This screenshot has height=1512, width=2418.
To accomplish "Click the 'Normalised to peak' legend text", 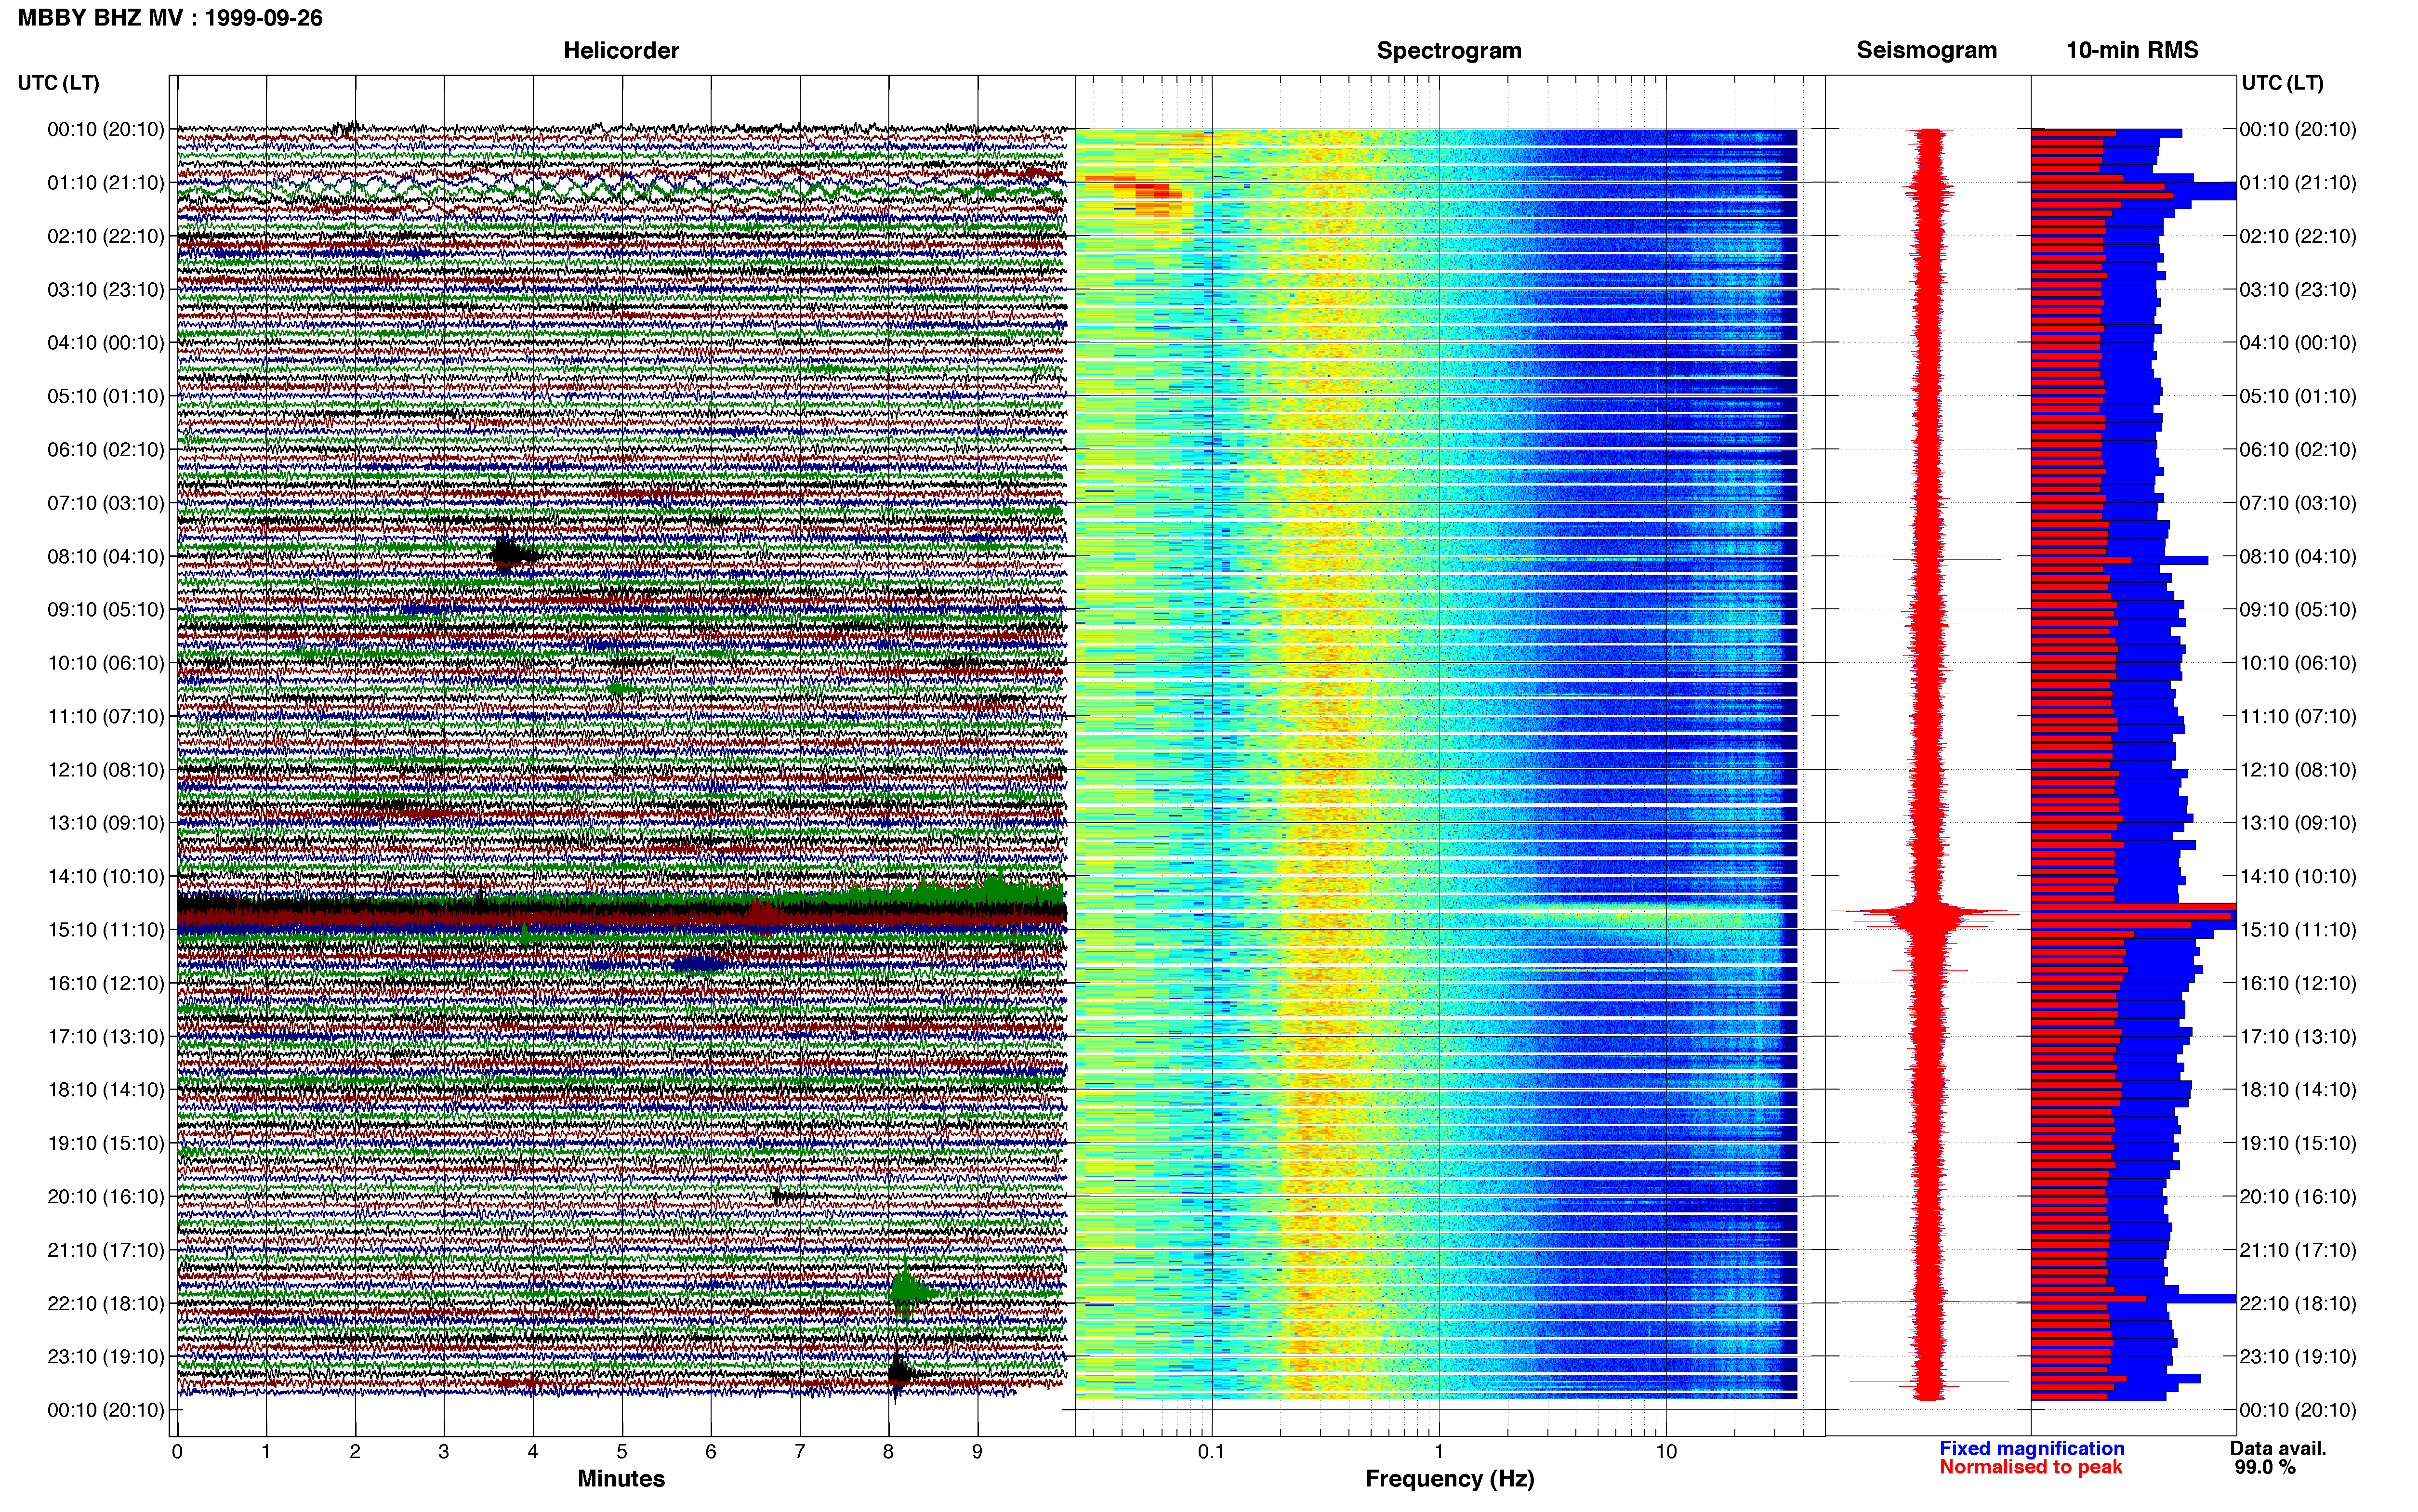I will tap(2030, 1467).
